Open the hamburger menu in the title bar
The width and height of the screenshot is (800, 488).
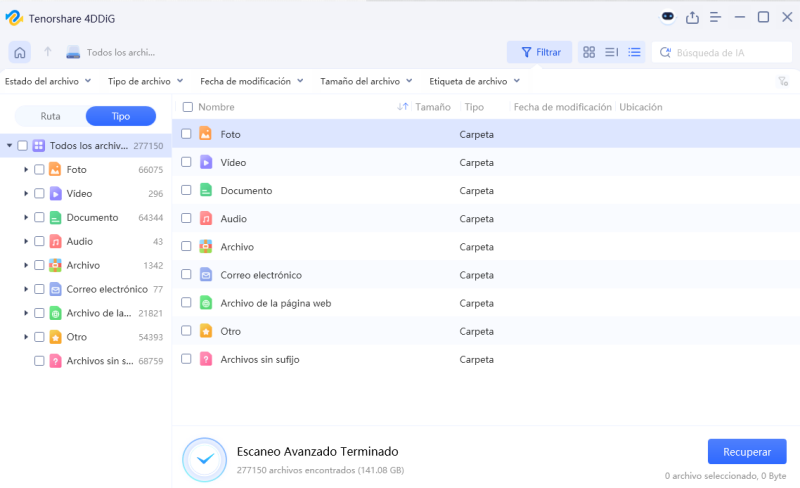[715, 17]
